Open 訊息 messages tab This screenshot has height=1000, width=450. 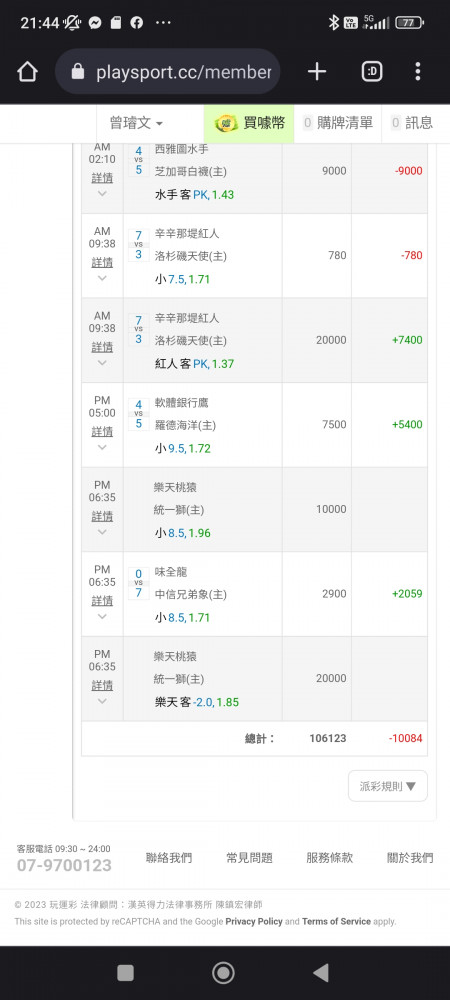[x=412, y=123]
